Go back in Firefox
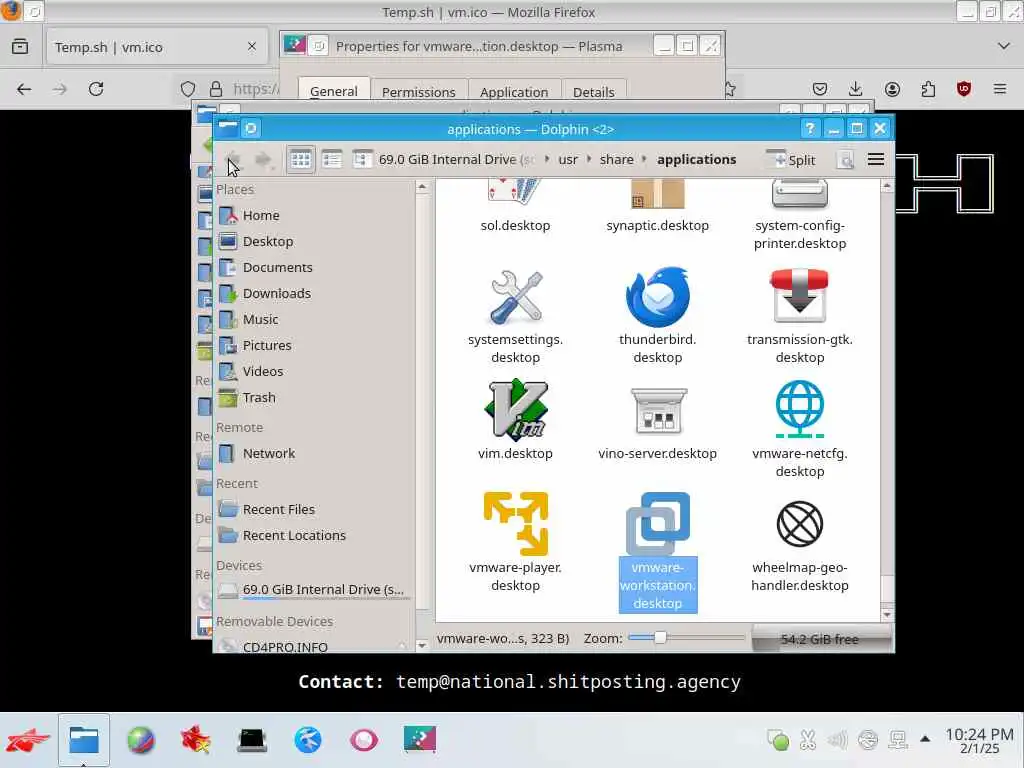 point(24,89)
